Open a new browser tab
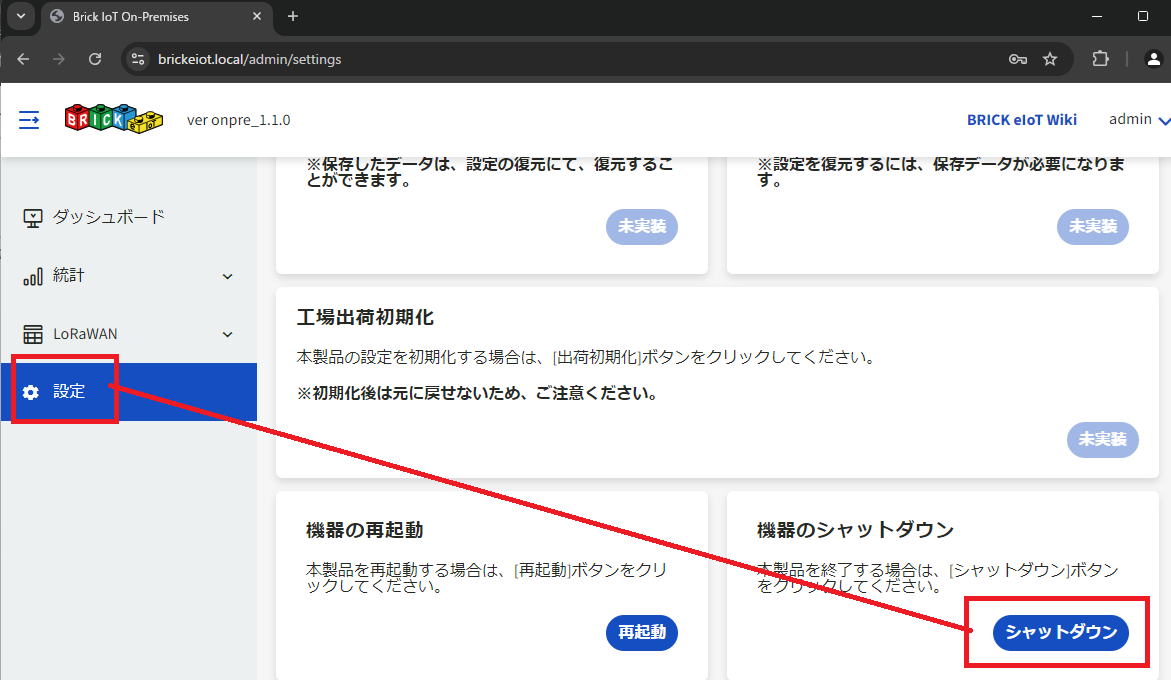Screen dimensions: 1171x680 293,17
